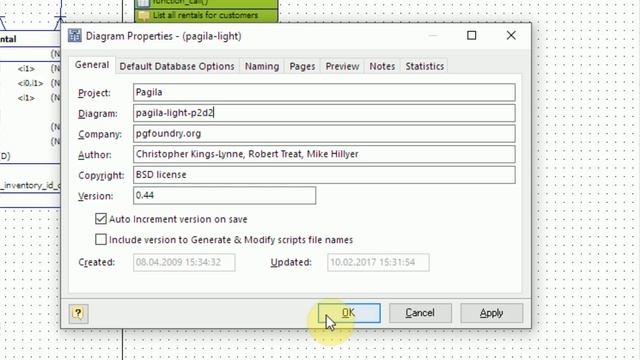Open the Notes tab
This screenshot has width=640, height=360.
pos(382,66)
